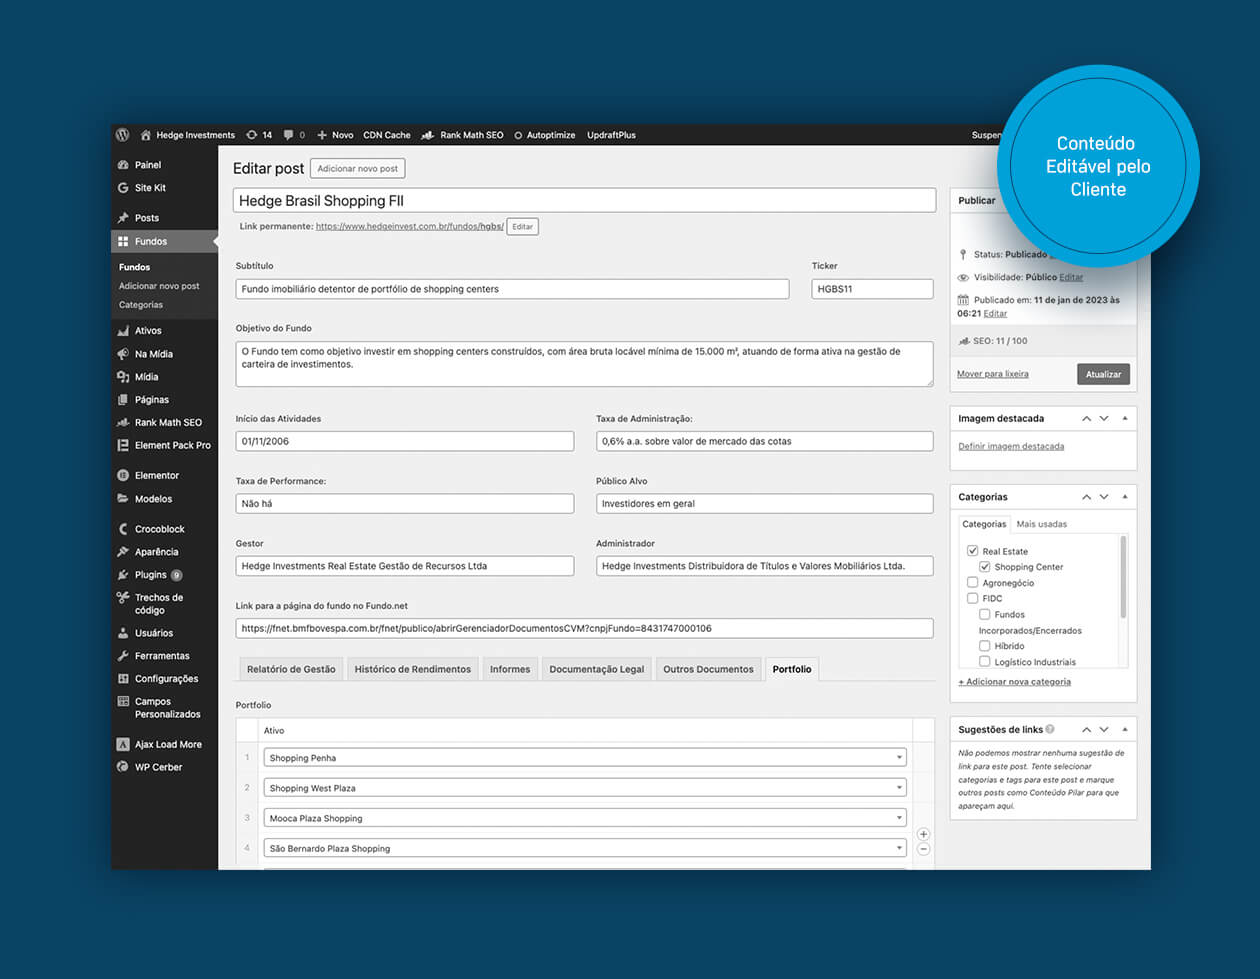Open Plugins in the sidebar menu
Image resolution: width=1260 pixels, height=979 pixels.
(x=150, y=575)
